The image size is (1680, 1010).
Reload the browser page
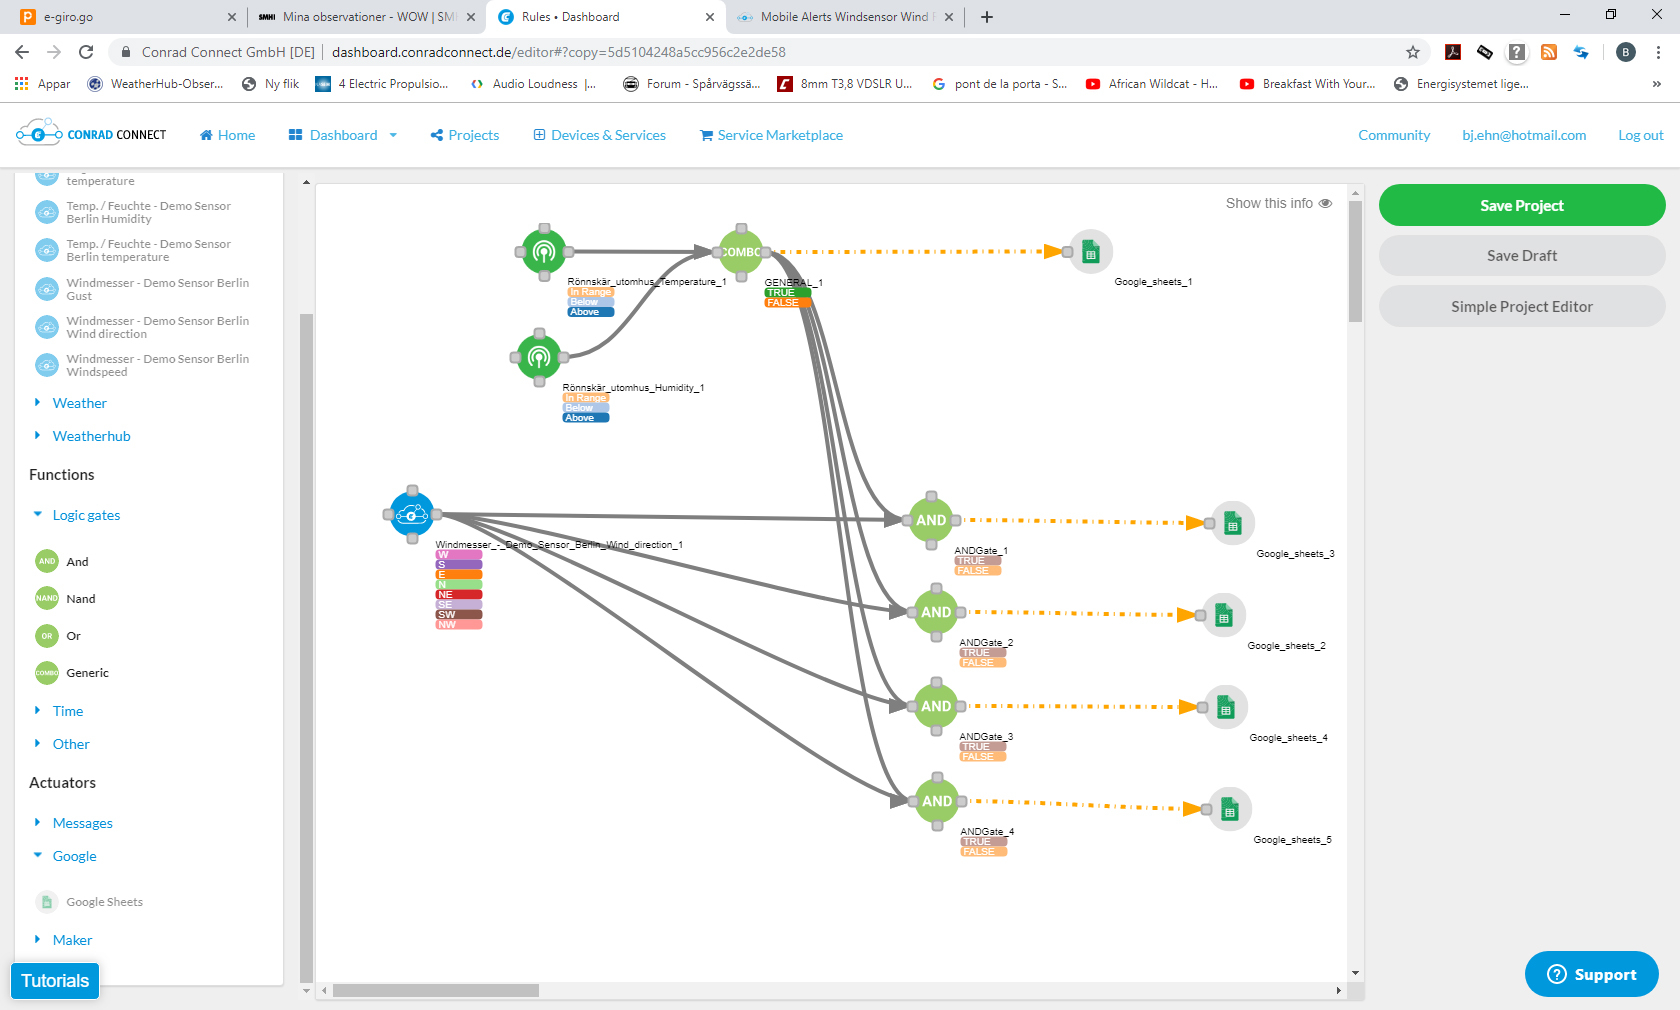point(86,52)
